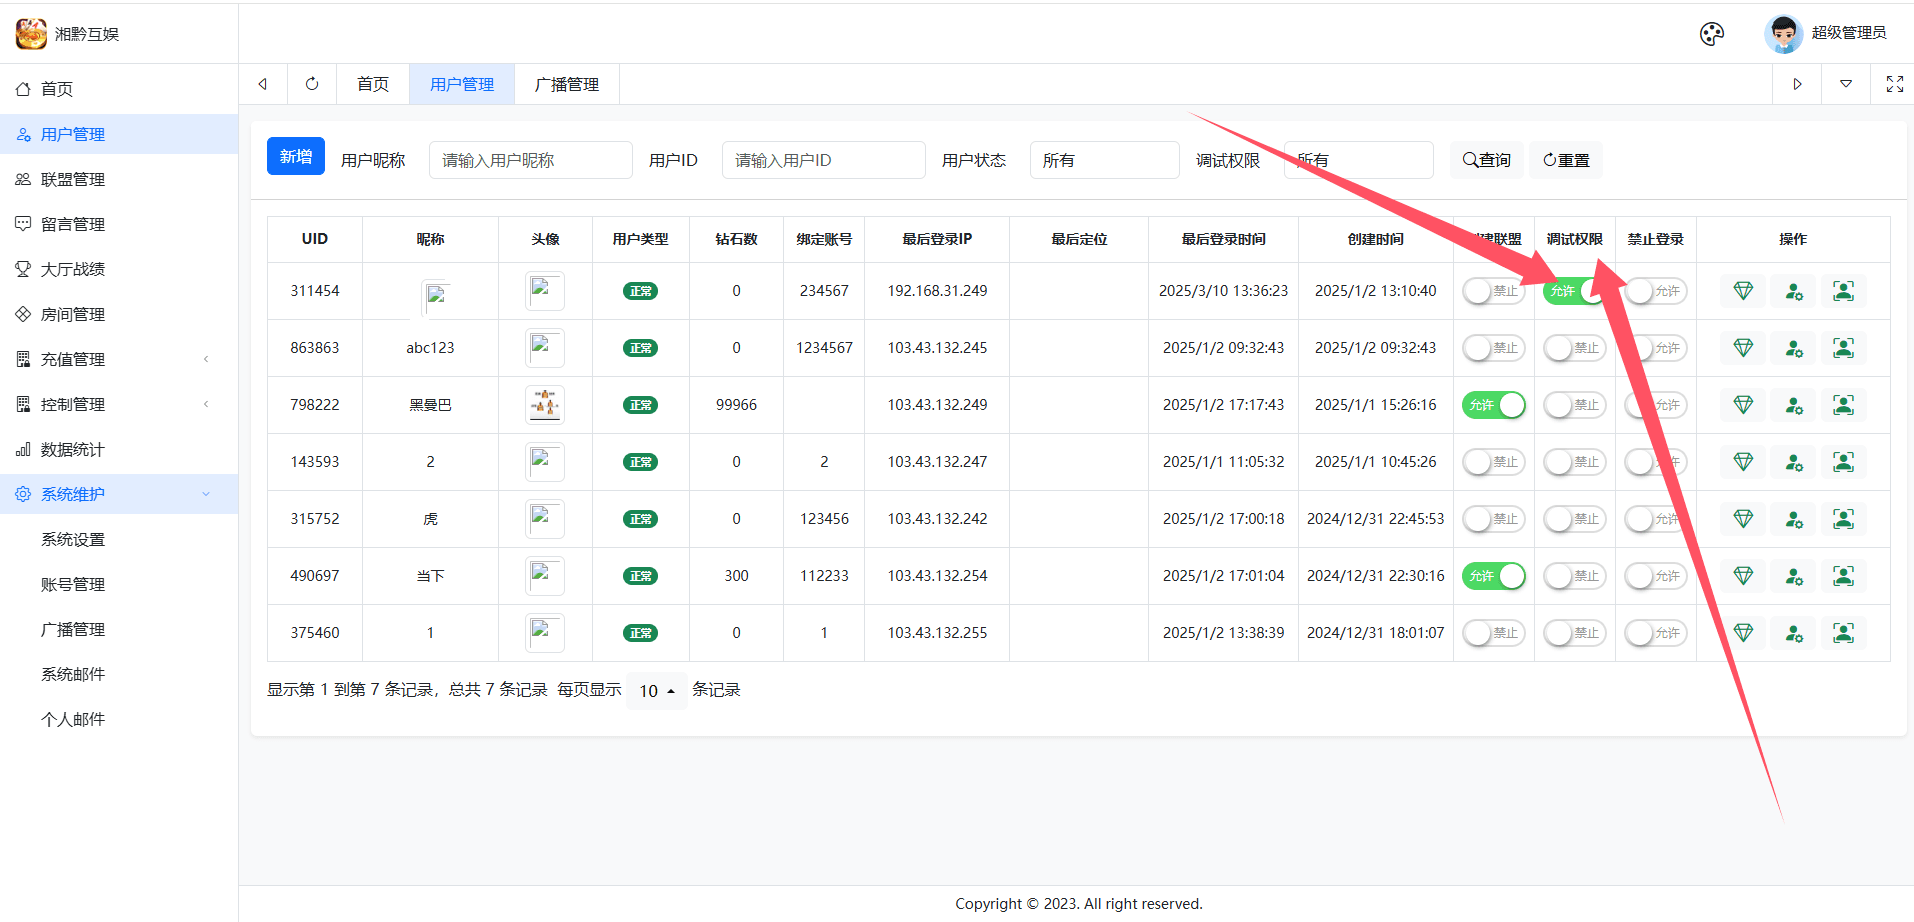The height and width of the screenshot is (922, 1914).
Task: Click the add-user icon for user 863863
Action: (1793, 348)
